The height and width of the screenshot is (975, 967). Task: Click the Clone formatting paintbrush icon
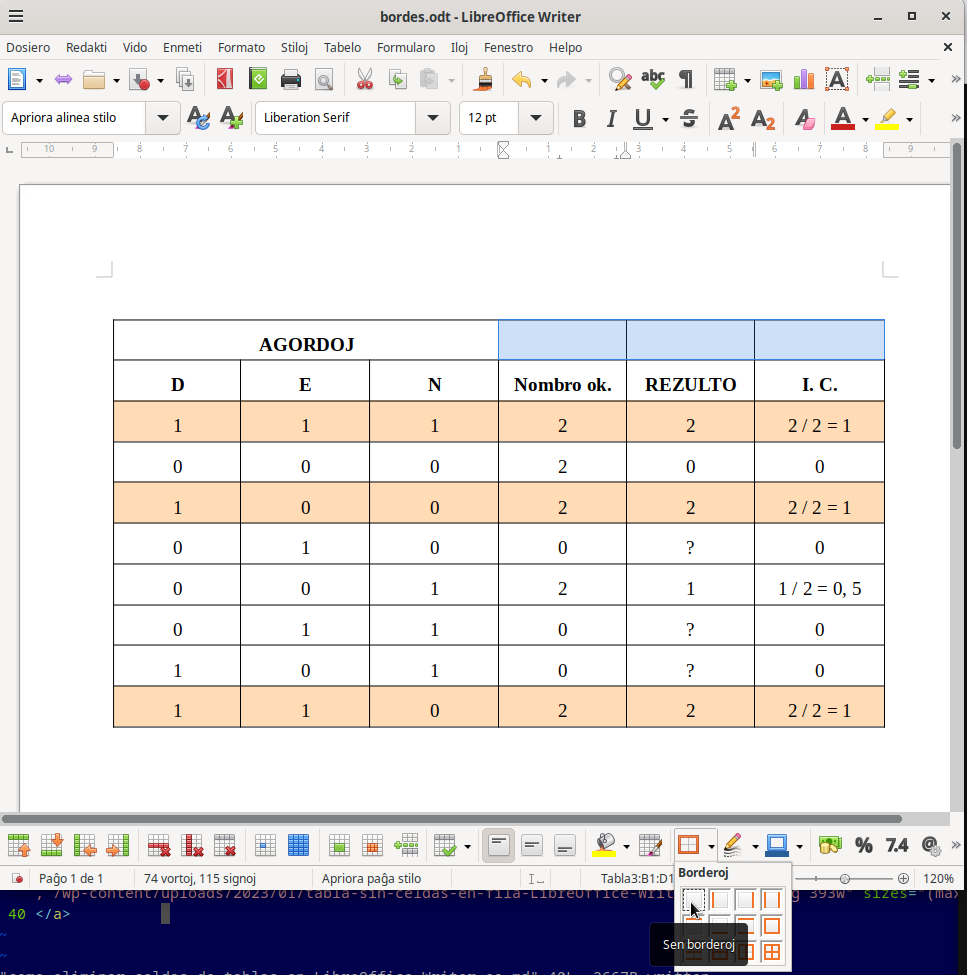click(x=485, y=80)
